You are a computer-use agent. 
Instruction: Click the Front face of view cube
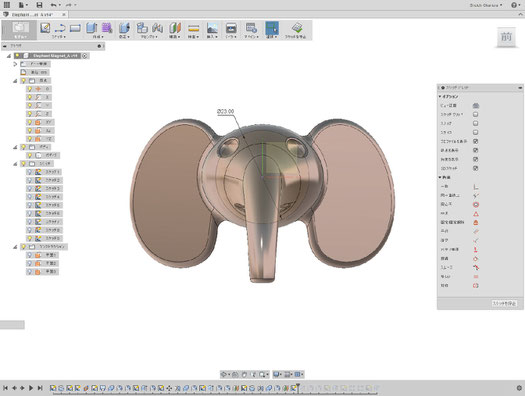point(506,36)
